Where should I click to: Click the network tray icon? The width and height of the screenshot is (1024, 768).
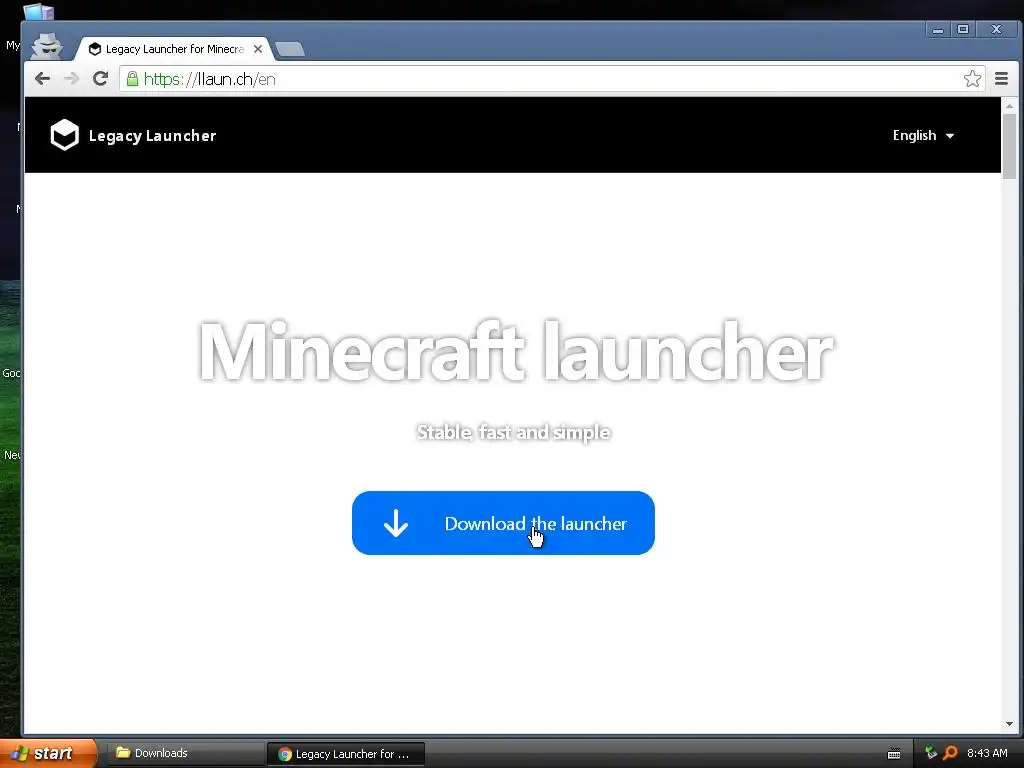point(931,753)
